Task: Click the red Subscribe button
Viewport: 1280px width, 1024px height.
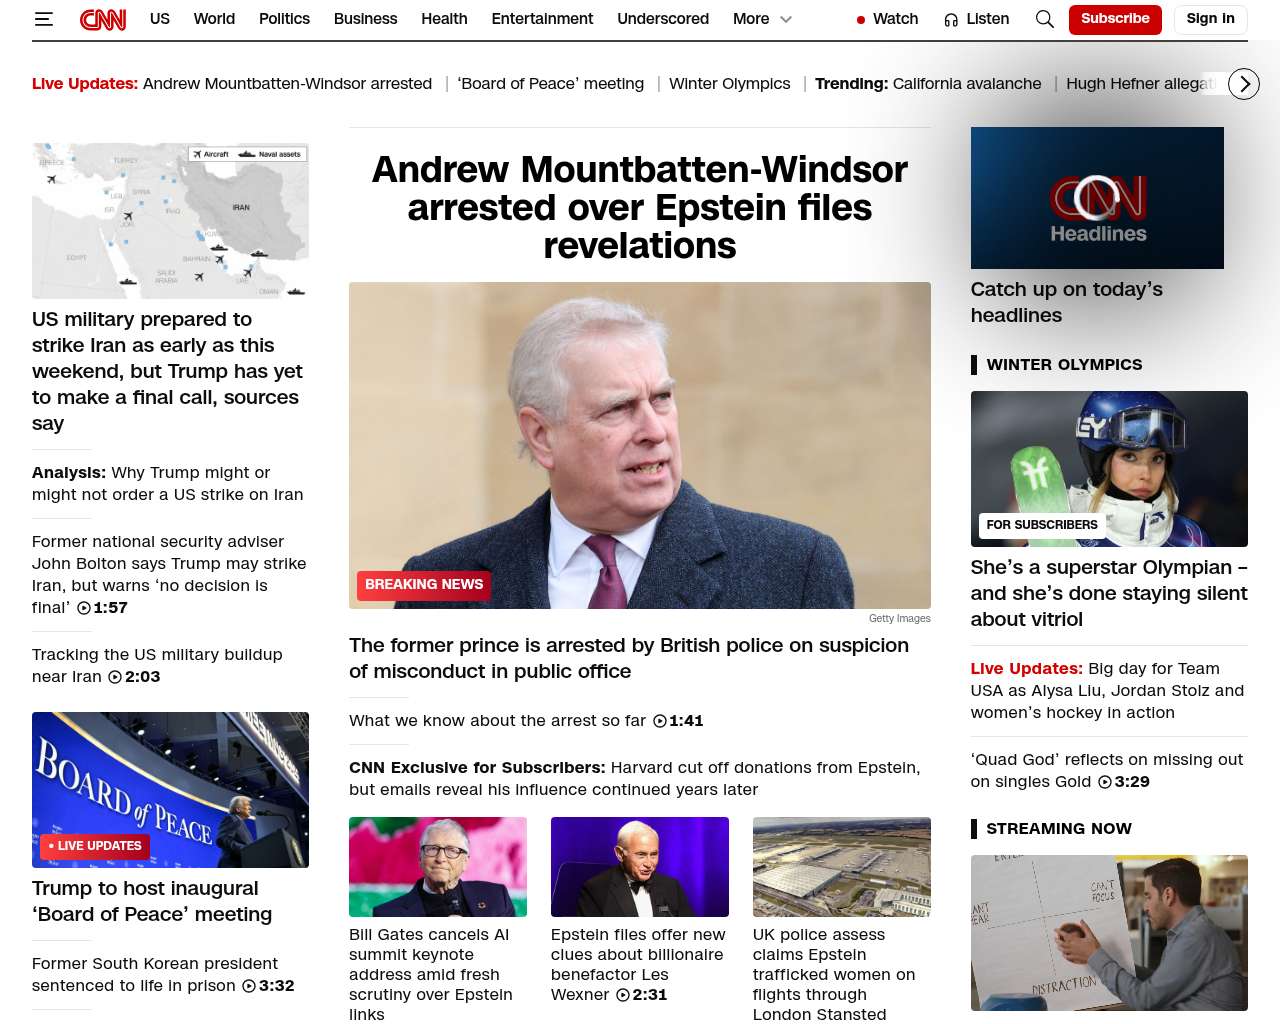Action: pyautogui.click(x=1115, y=19)
